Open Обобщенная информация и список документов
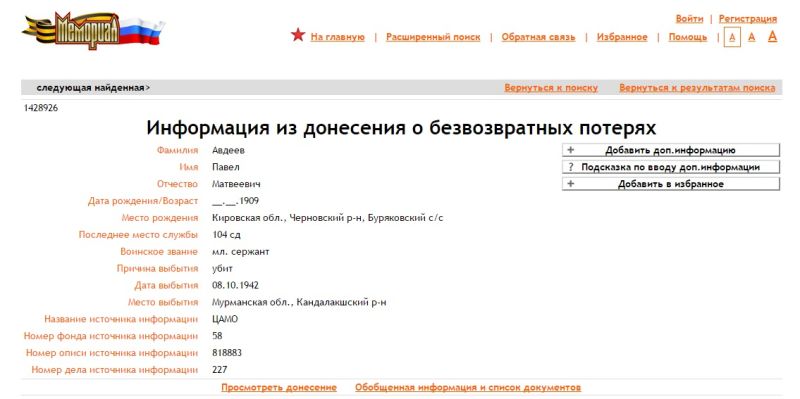The height and width of the screenshot is (399, 800). 468,387
